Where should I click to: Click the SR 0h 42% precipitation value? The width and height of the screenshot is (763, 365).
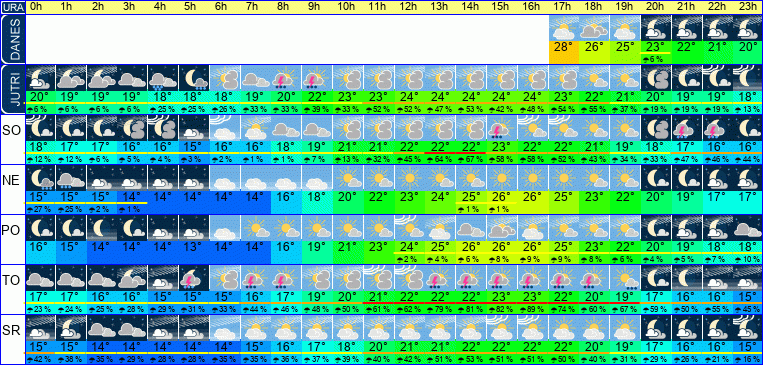coord(40,359)
